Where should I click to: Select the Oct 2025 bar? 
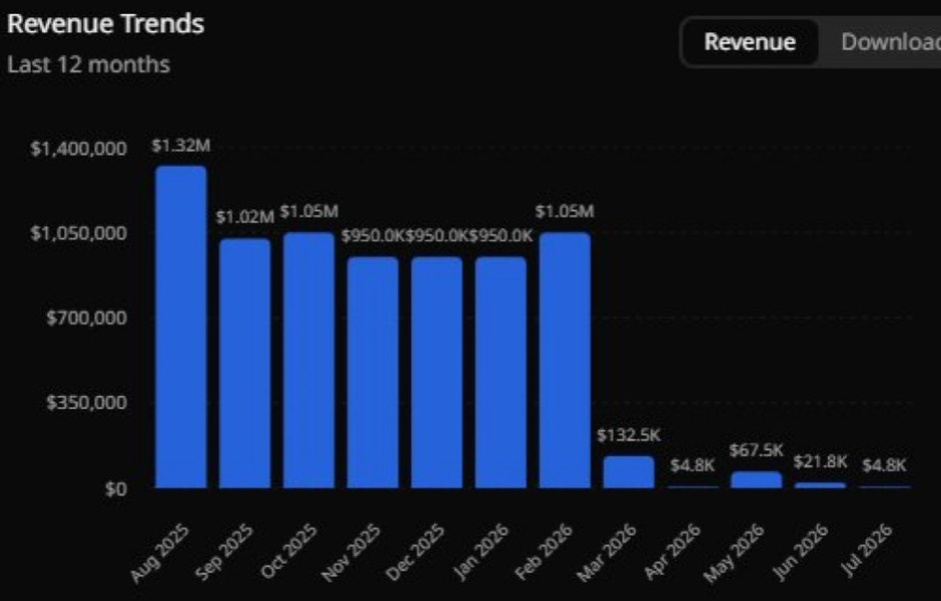coord(309,360)
